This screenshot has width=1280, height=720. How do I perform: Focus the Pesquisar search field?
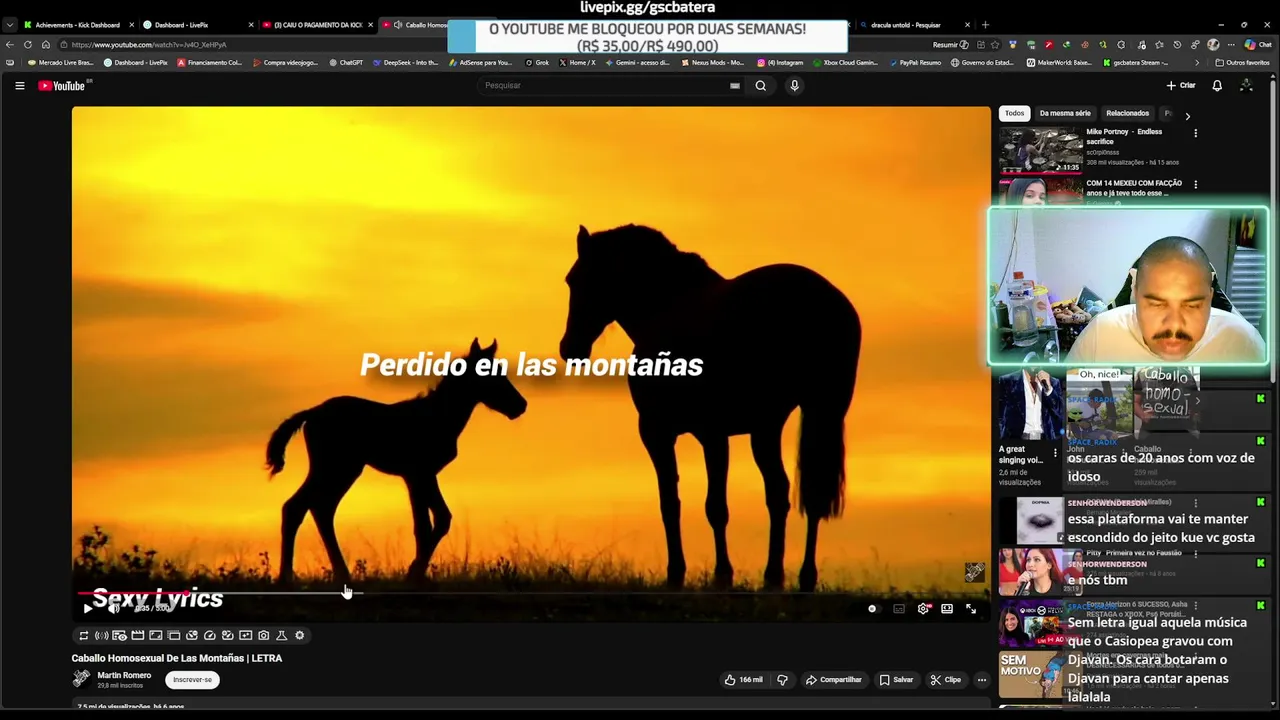pyautogui.click(x=605, y=86)
